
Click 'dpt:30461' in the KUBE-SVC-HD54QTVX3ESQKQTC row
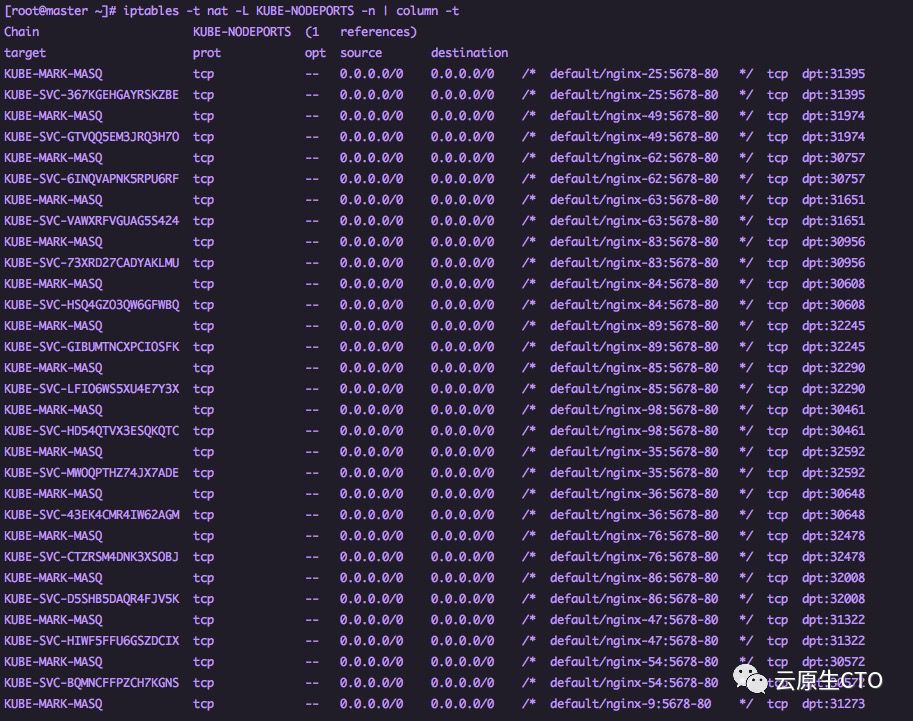click(x=833, y=430)
